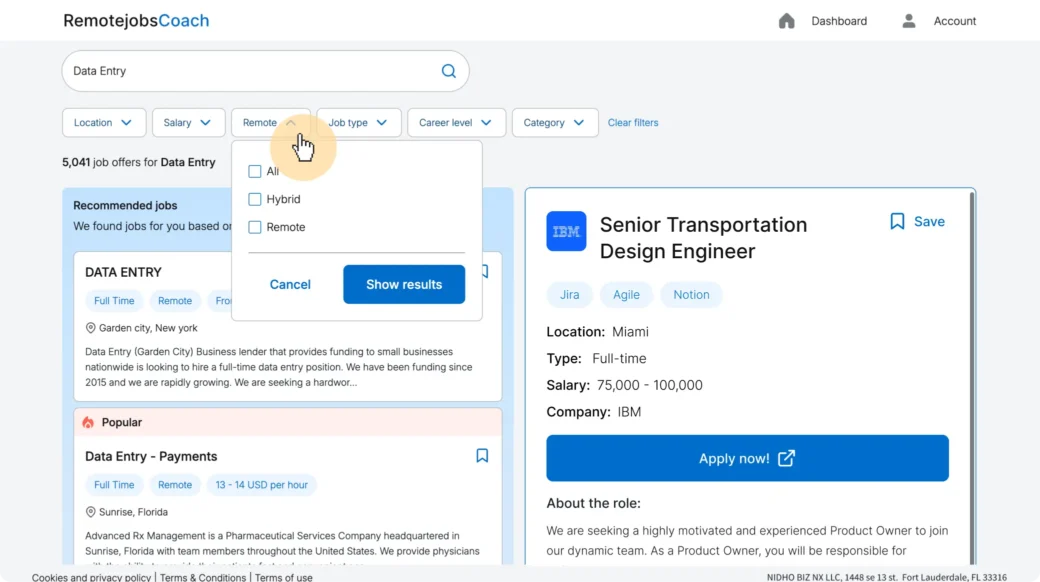Click the IBM company logo

coord(566,232)
